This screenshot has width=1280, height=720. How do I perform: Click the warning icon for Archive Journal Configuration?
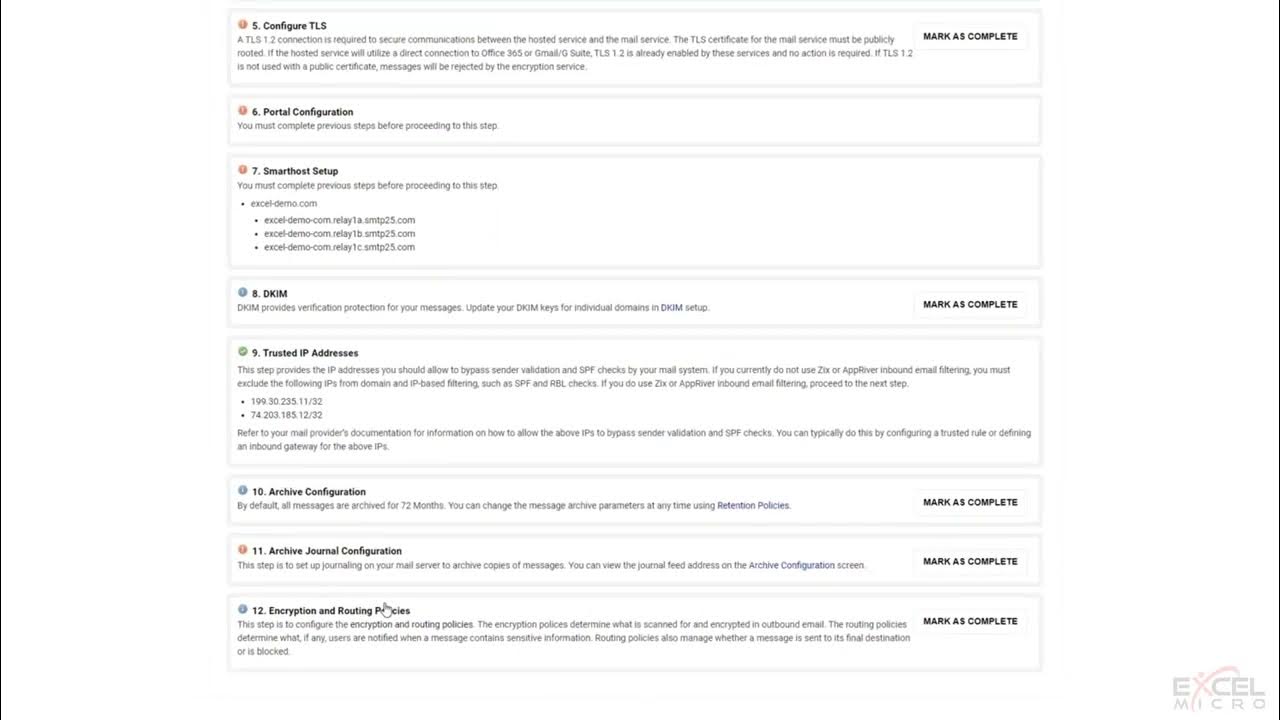pyautogui.click(x=243, y=550)
